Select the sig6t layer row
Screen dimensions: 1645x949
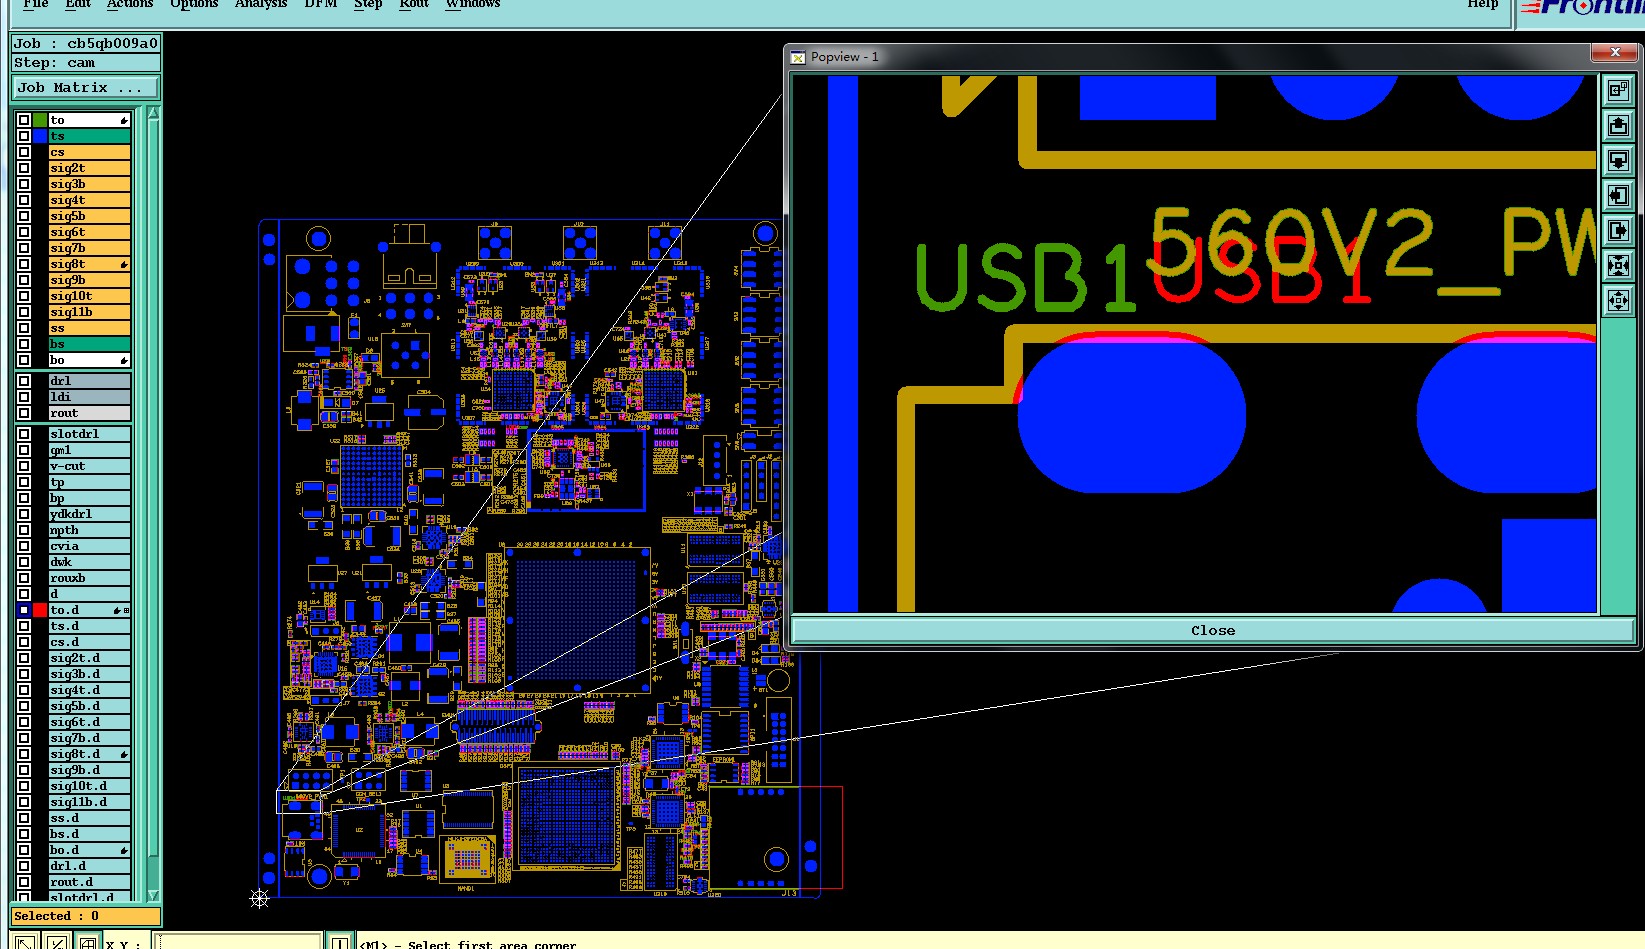[90, 232]
